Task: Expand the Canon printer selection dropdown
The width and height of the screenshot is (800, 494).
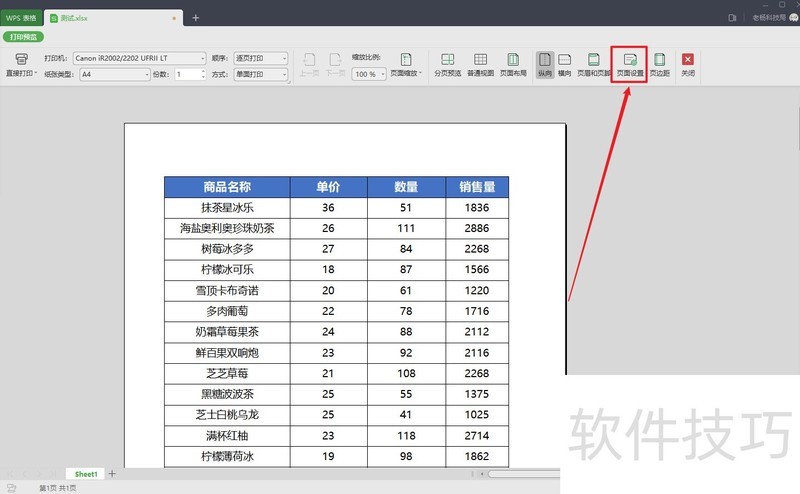Action: (x=202, y=58)
